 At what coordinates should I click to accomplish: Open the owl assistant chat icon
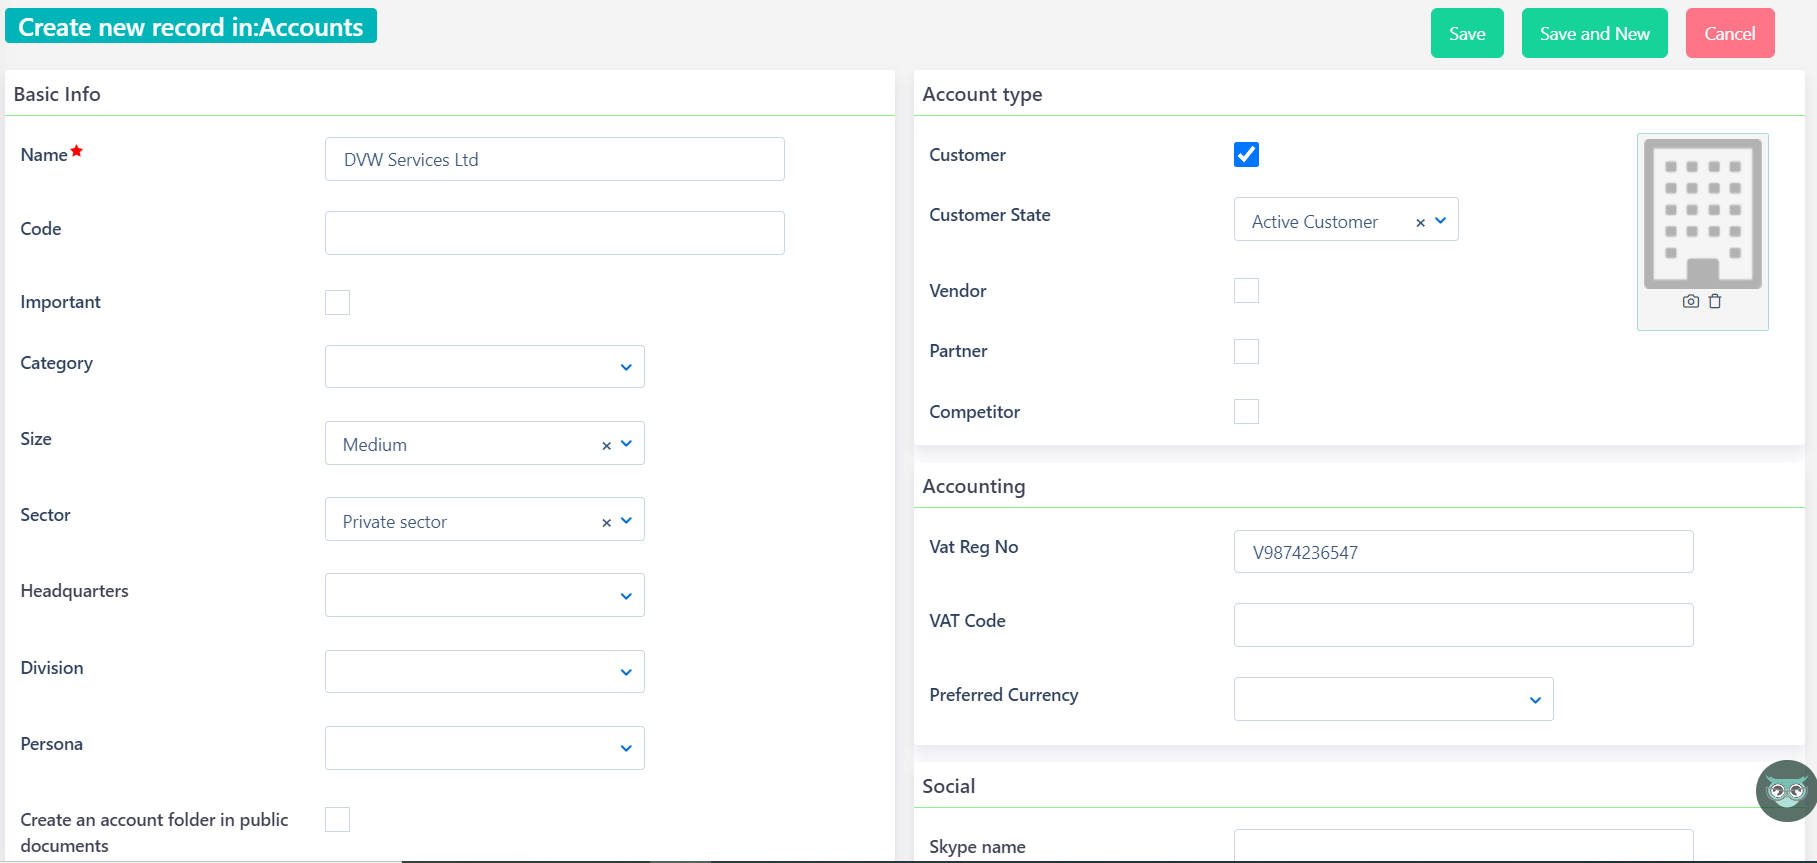1786,791
